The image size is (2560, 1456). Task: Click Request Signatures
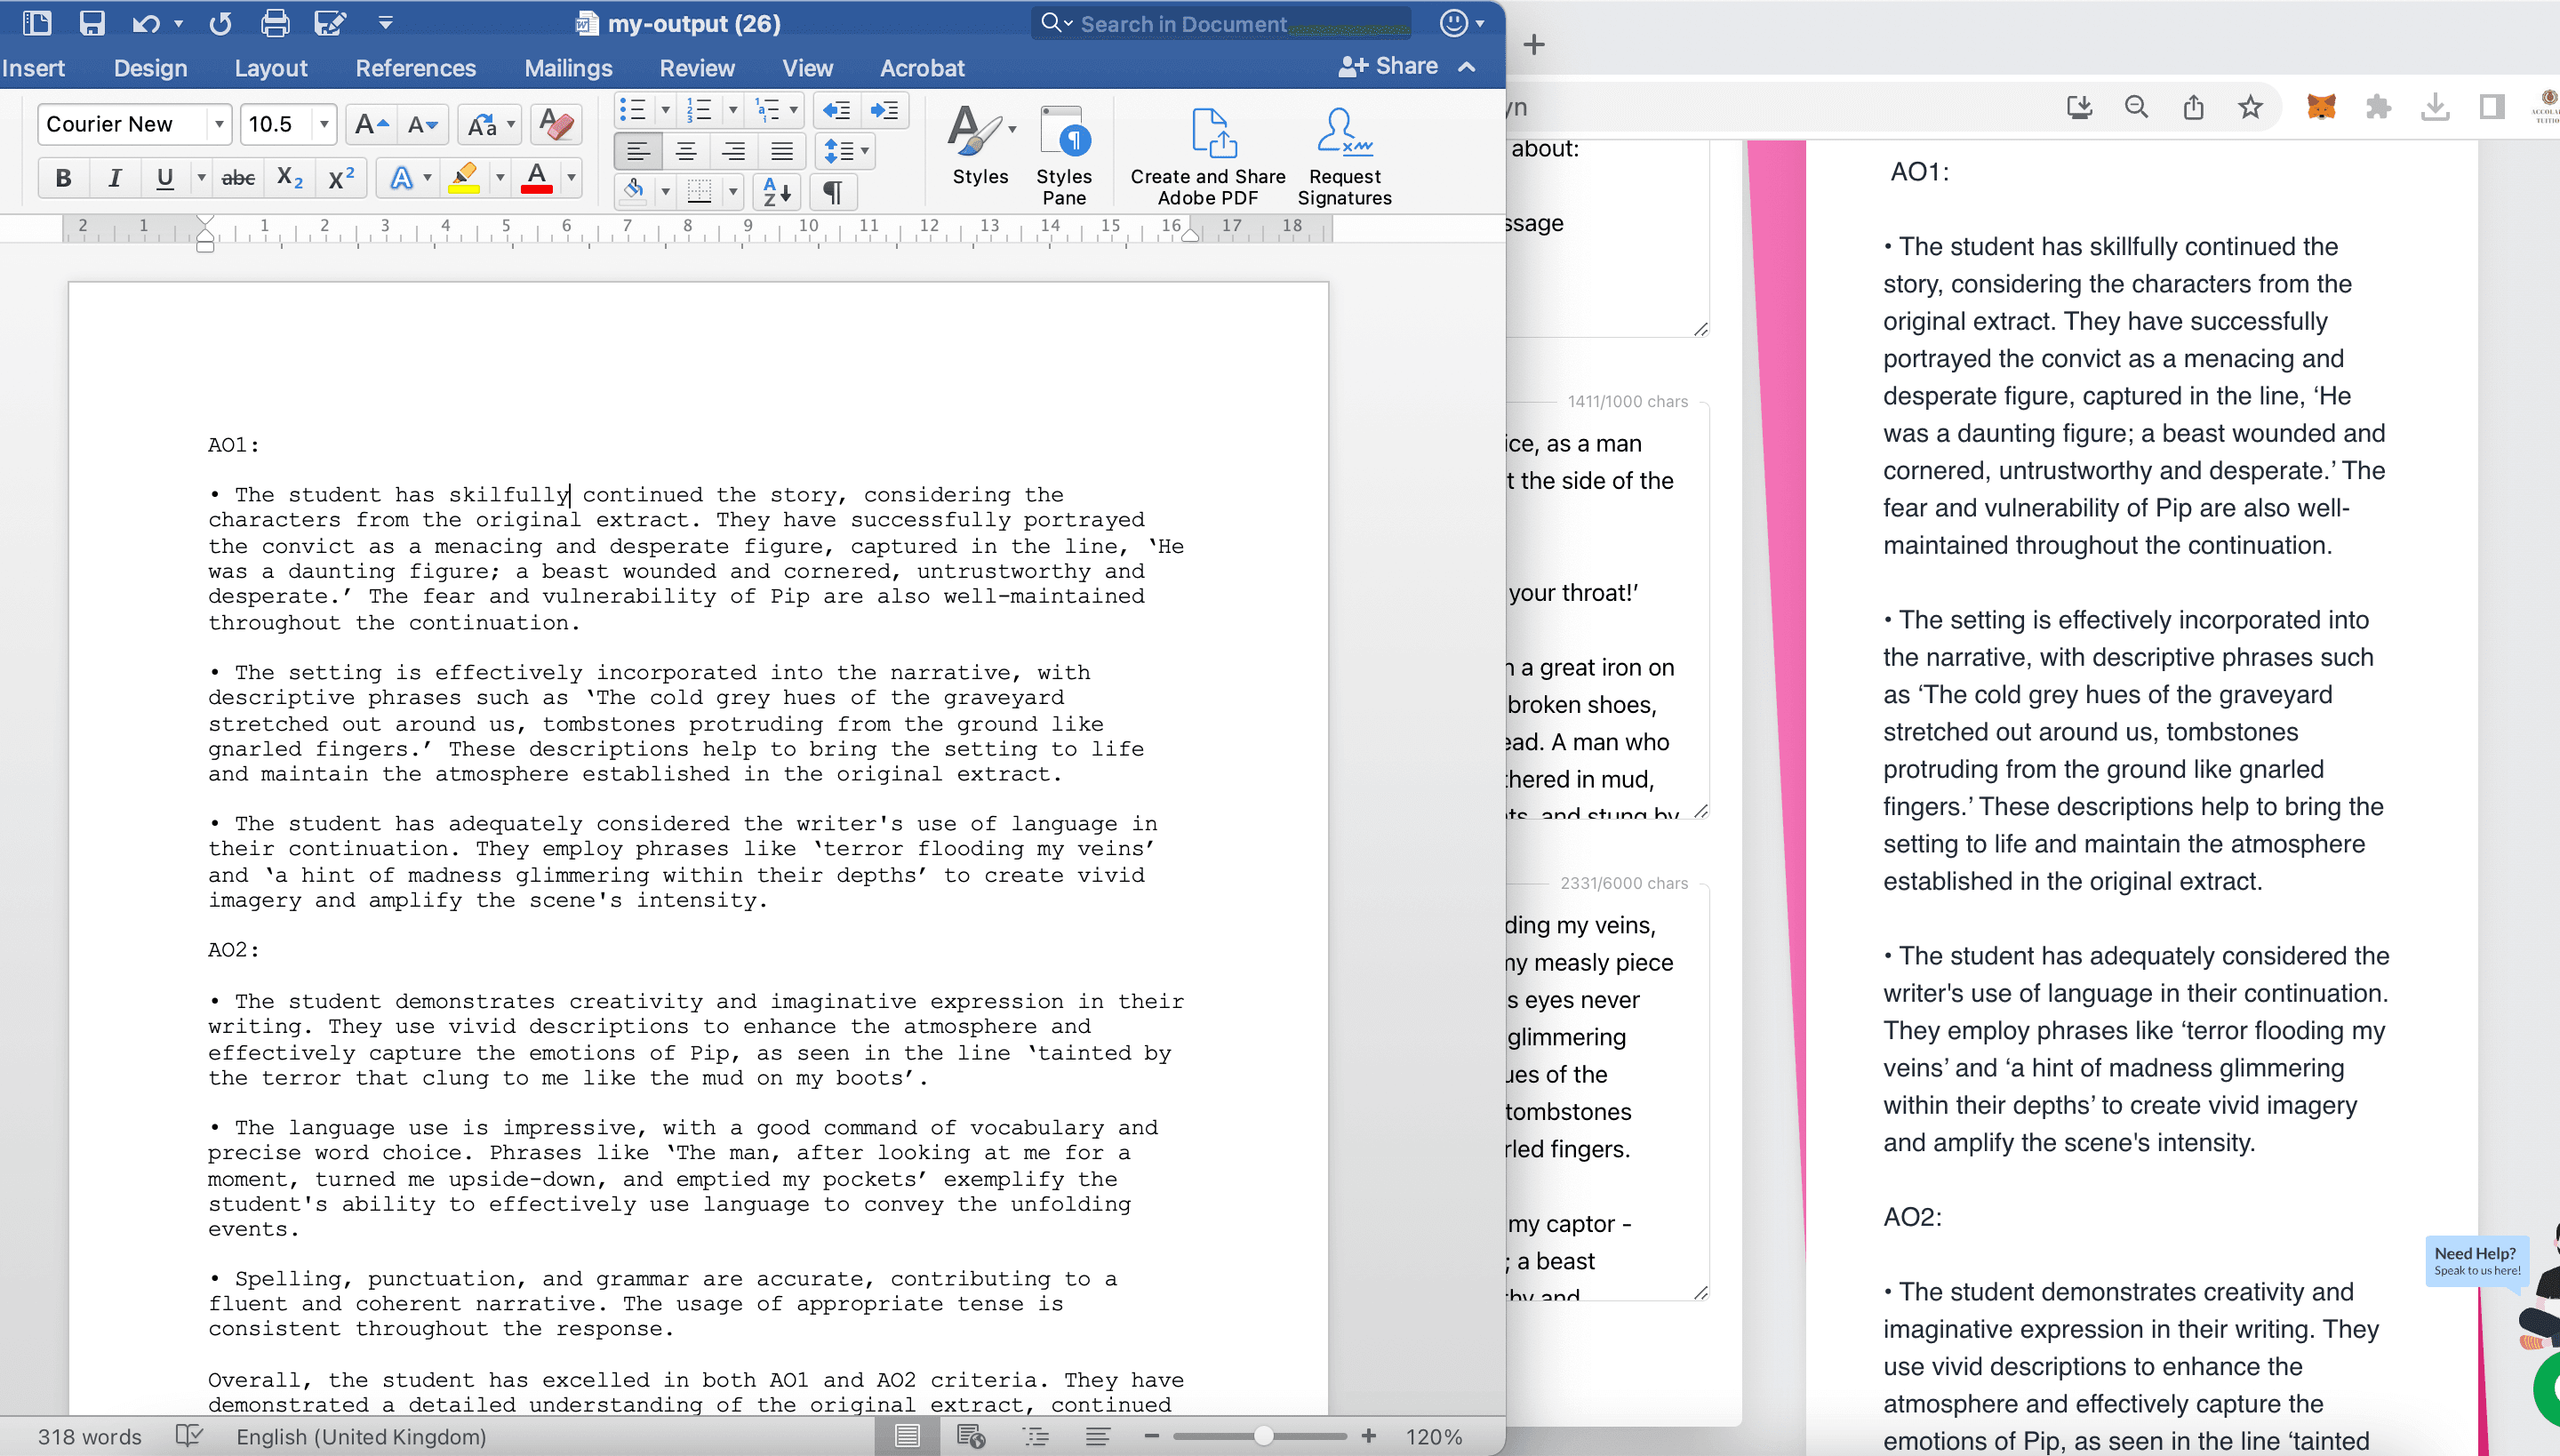pyautogui.click(x=1344, y=156)
